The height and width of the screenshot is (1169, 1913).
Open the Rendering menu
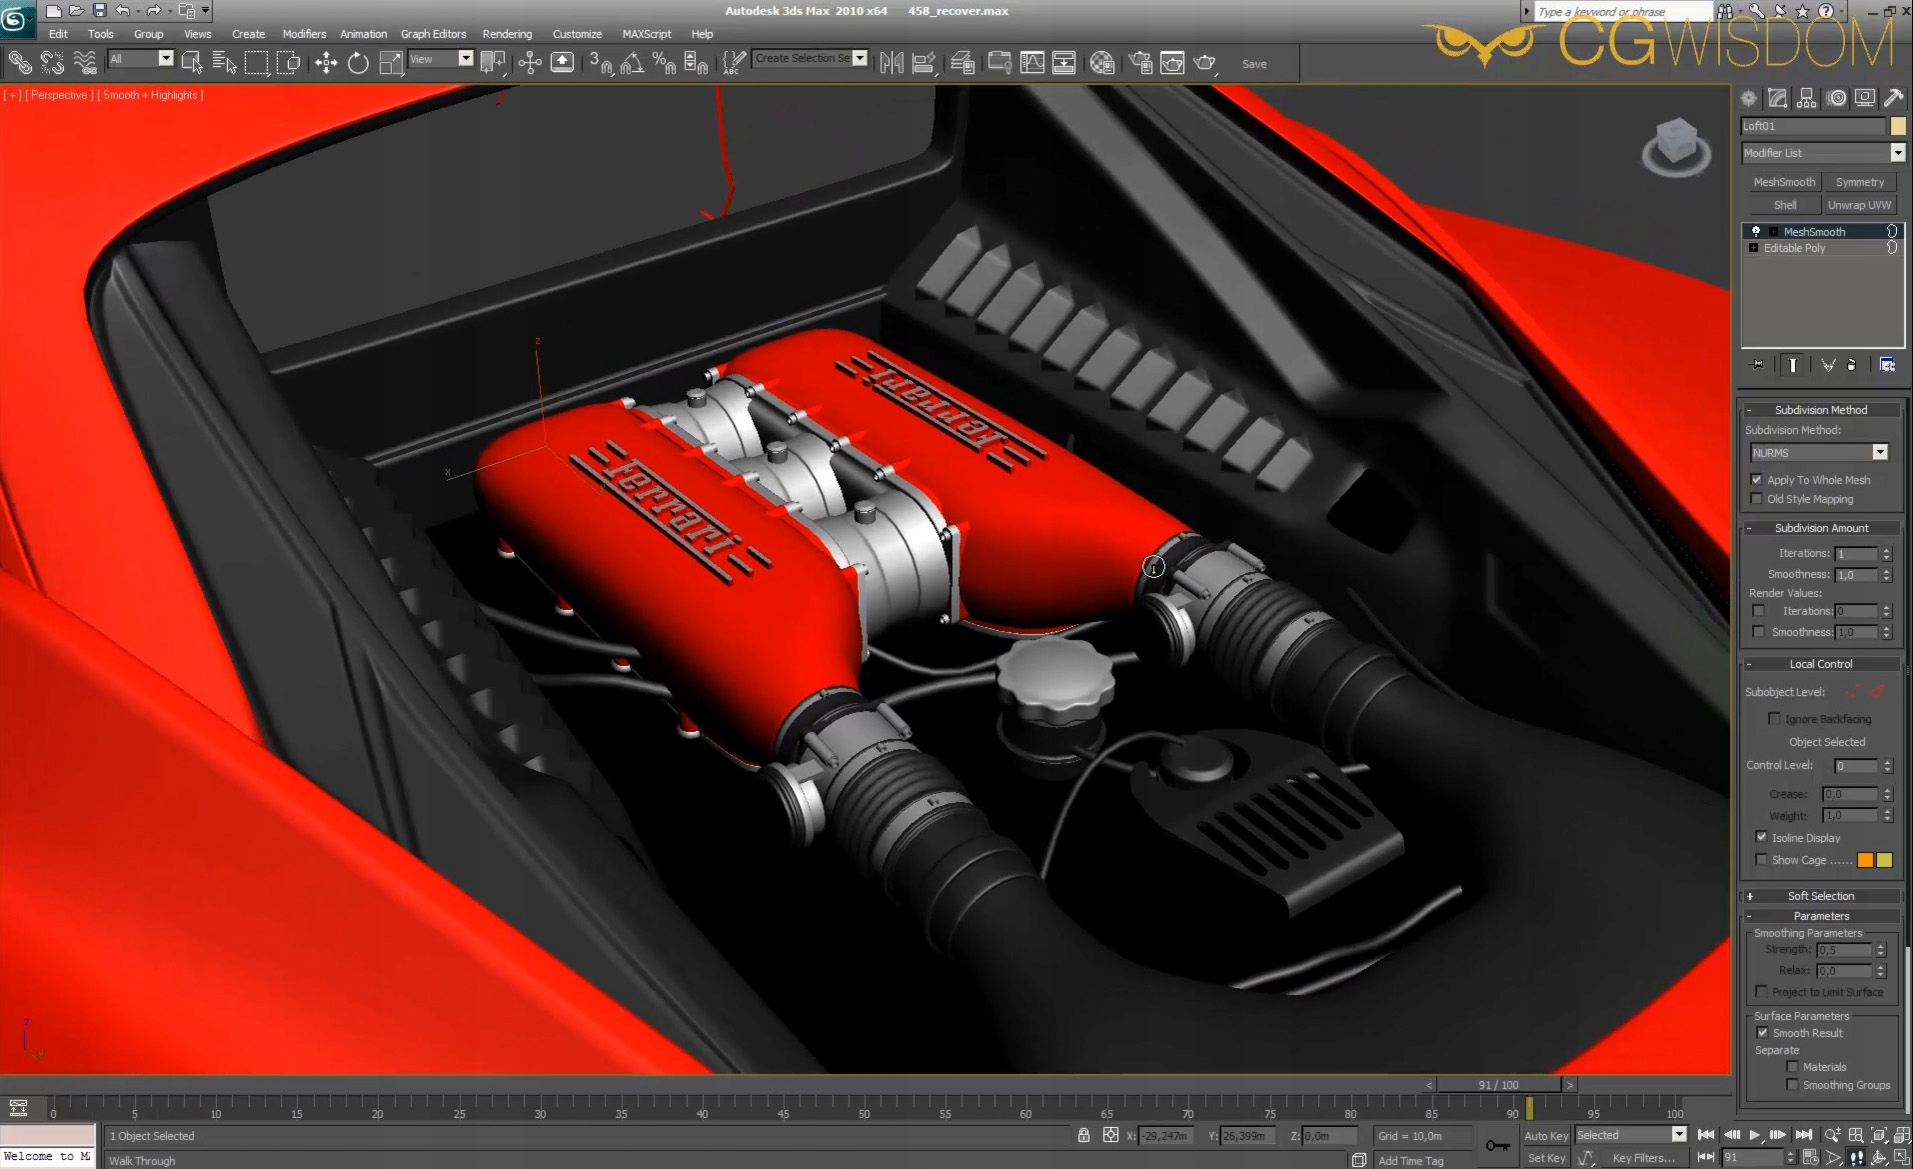tap(507, 34)
